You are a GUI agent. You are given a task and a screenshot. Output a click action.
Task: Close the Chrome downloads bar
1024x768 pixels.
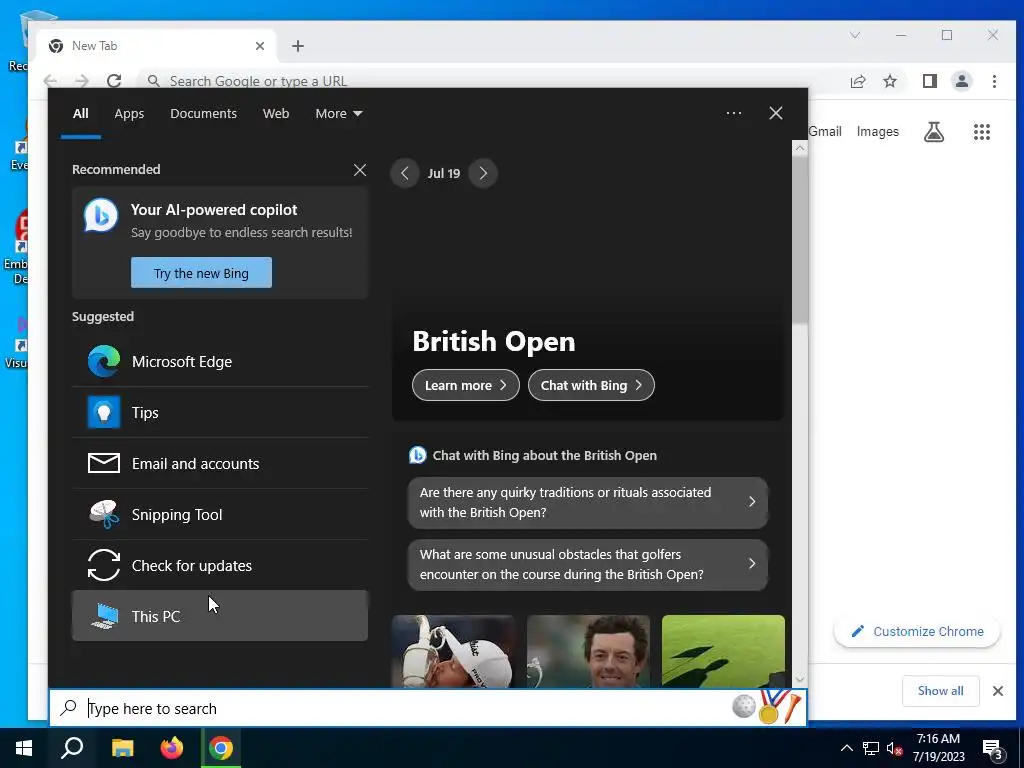coord(997,691)
